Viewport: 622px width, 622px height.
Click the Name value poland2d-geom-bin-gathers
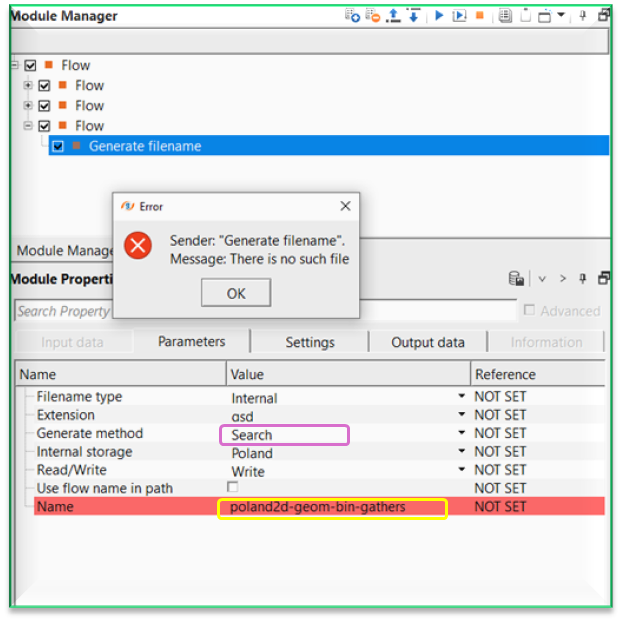(x=318, y=507)
